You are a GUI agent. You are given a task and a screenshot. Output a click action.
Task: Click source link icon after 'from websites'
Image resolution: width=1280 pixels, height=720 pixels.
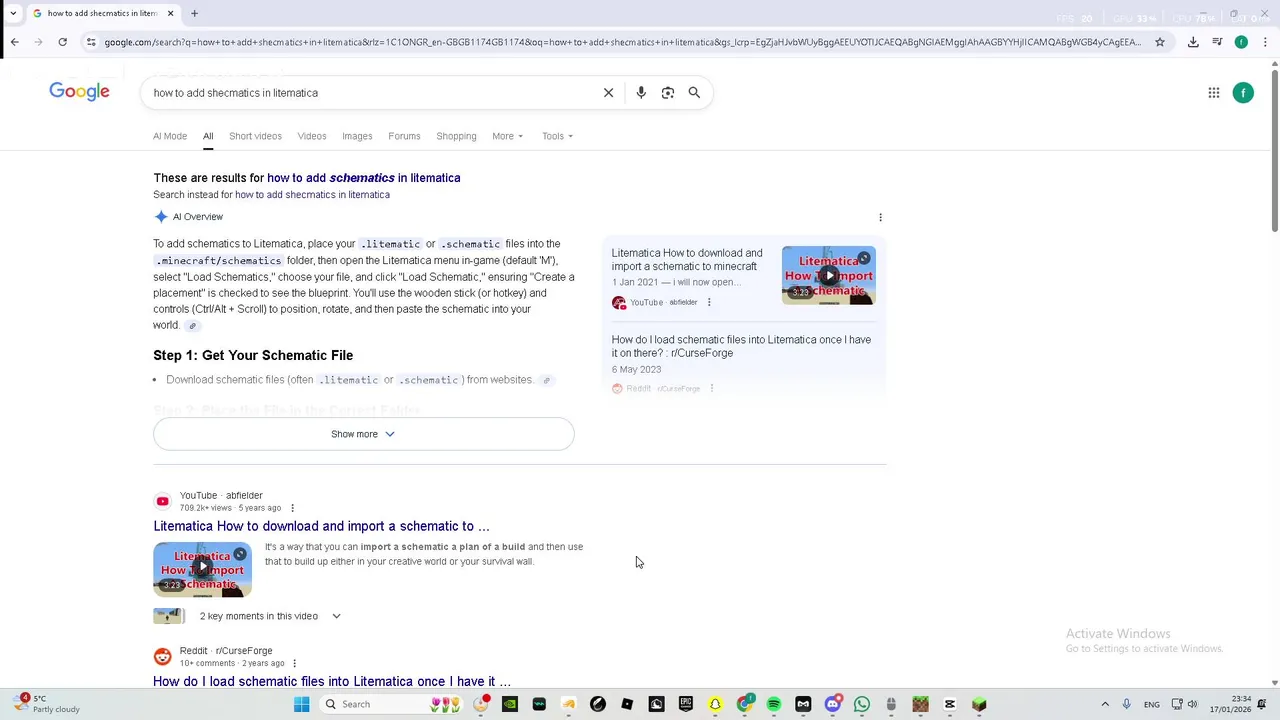coord(546,380)
